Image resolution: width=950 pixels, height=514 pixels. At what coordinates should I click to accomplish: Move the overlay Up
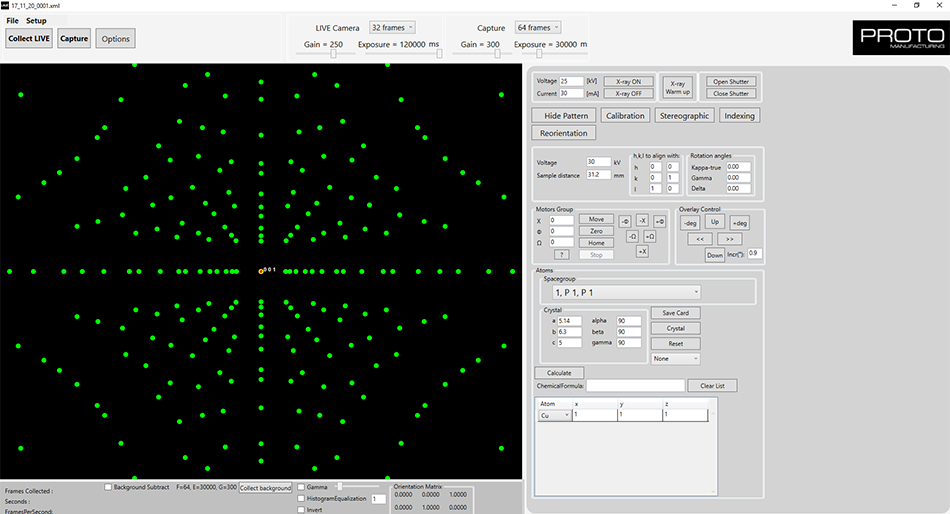[x=715, y=222]
